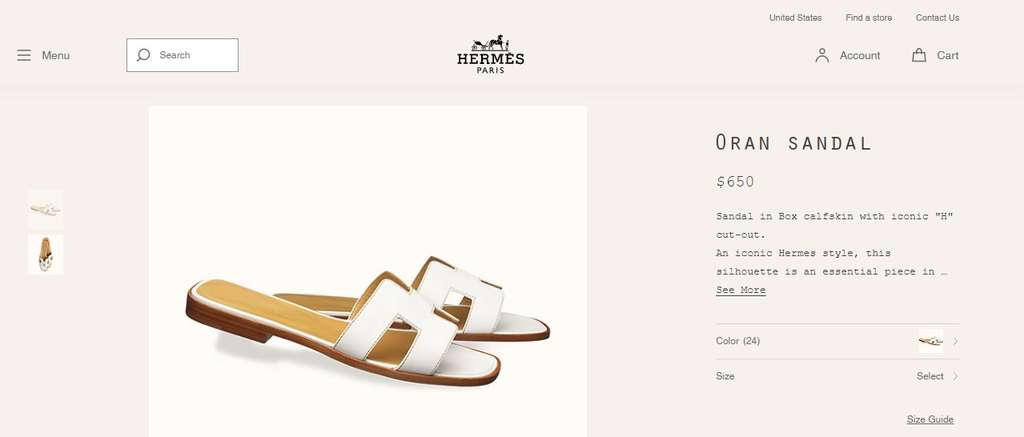Click the United States region link
The width and height of the screenshot is (1024, 437).
795,18
